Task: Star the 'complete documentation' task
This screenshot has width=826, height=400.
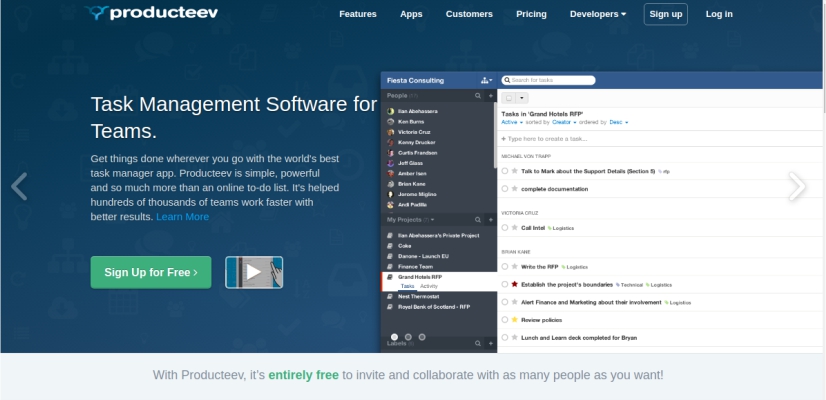Action: coord(515,189)
